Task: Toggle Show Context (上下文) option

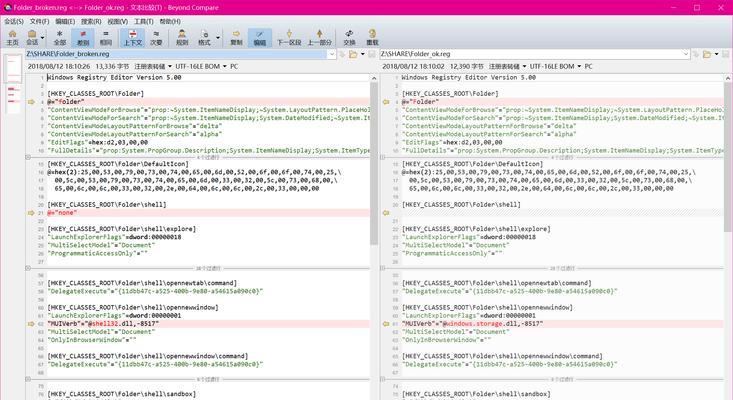Action: (133, 37)
